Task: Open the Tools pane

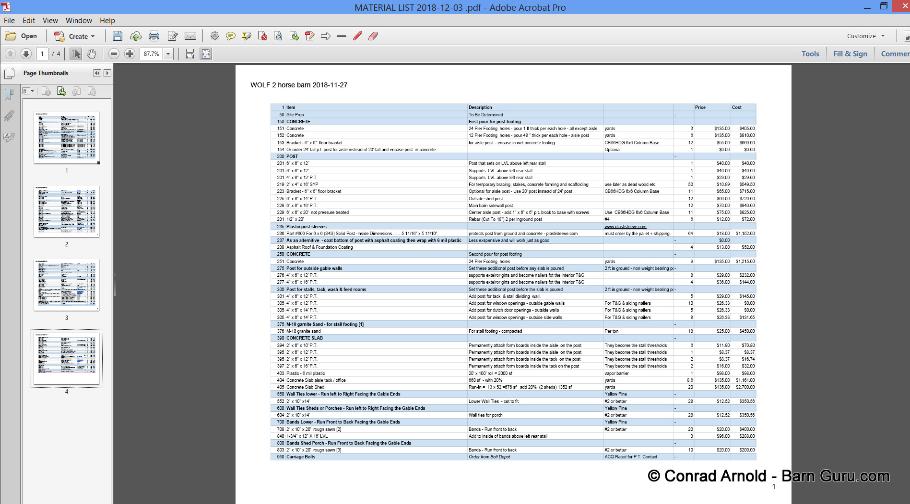Action: point(810,53)
